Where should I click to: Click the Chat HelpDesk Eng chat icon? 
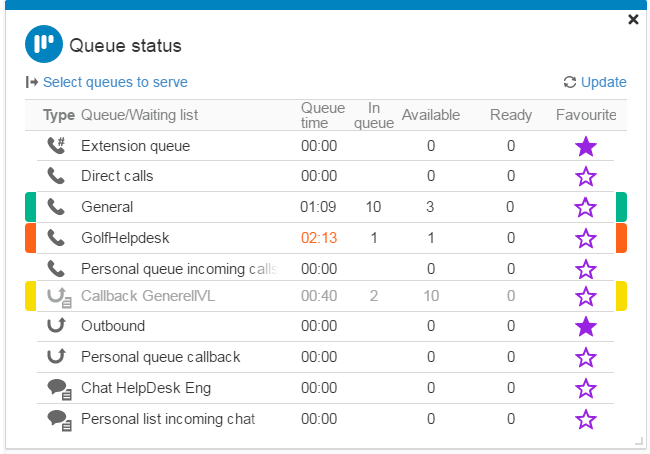point(58,388)
